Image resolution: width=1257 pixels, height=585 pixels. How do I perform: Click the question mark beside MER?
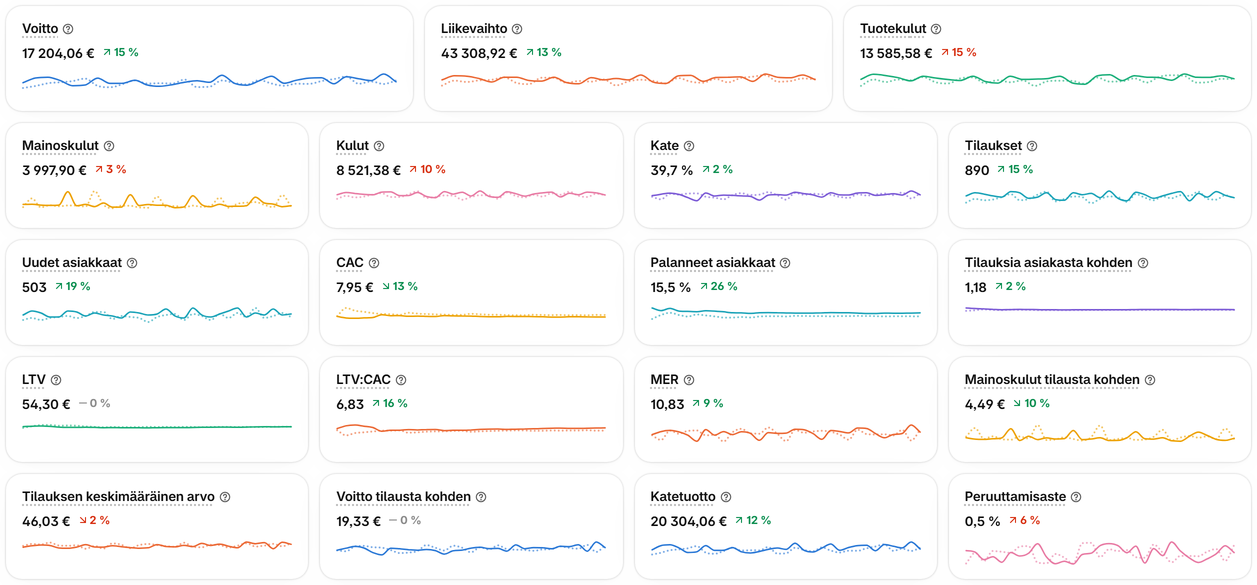click(689, 380)
